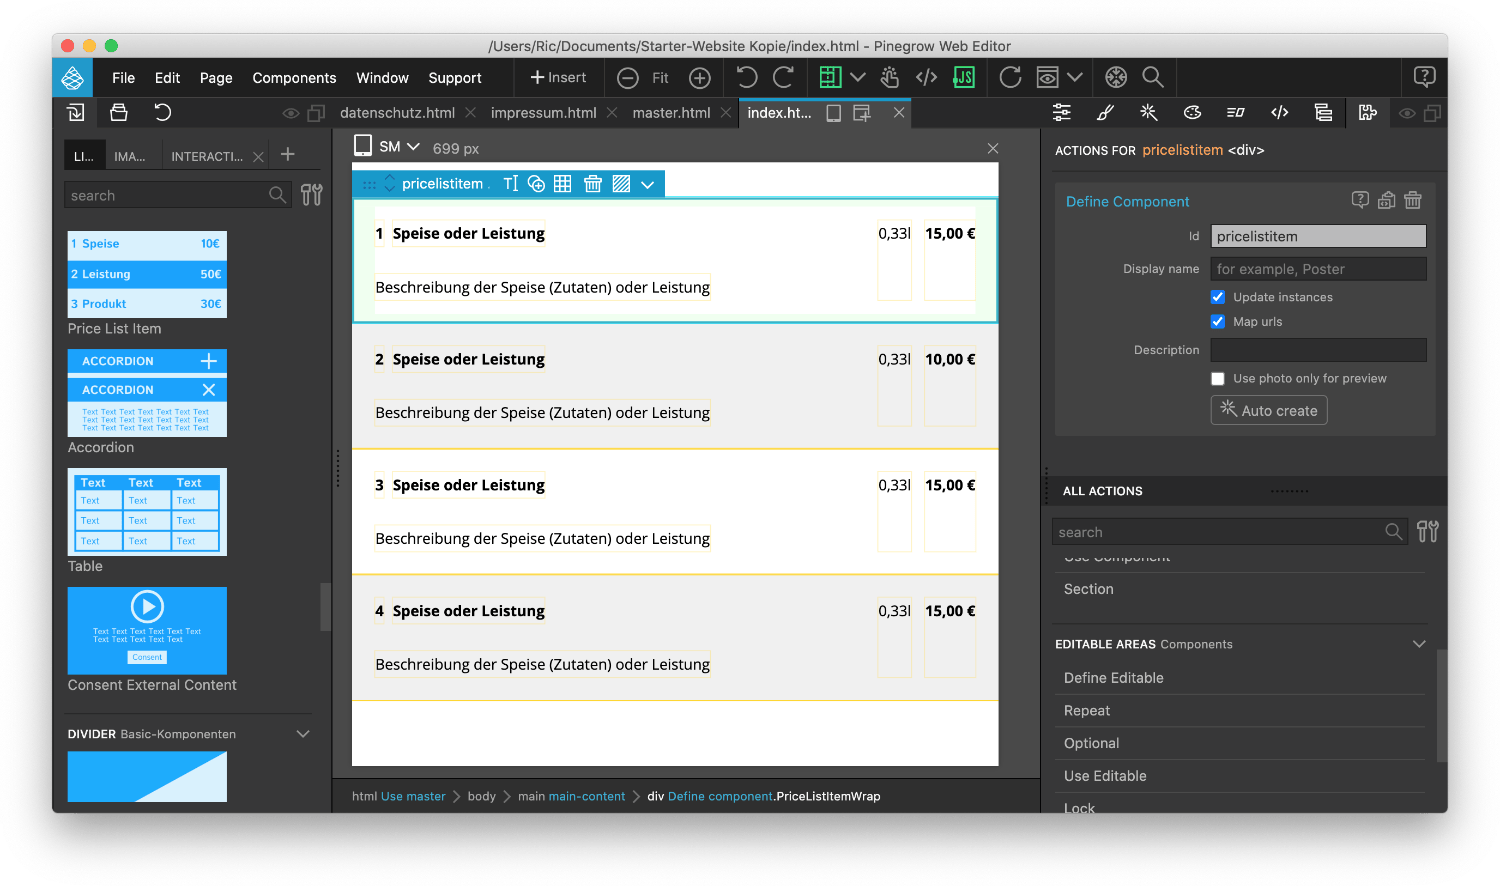Click the Define Component help icon
The image size is (1500, 886).
coord(1360,200)
